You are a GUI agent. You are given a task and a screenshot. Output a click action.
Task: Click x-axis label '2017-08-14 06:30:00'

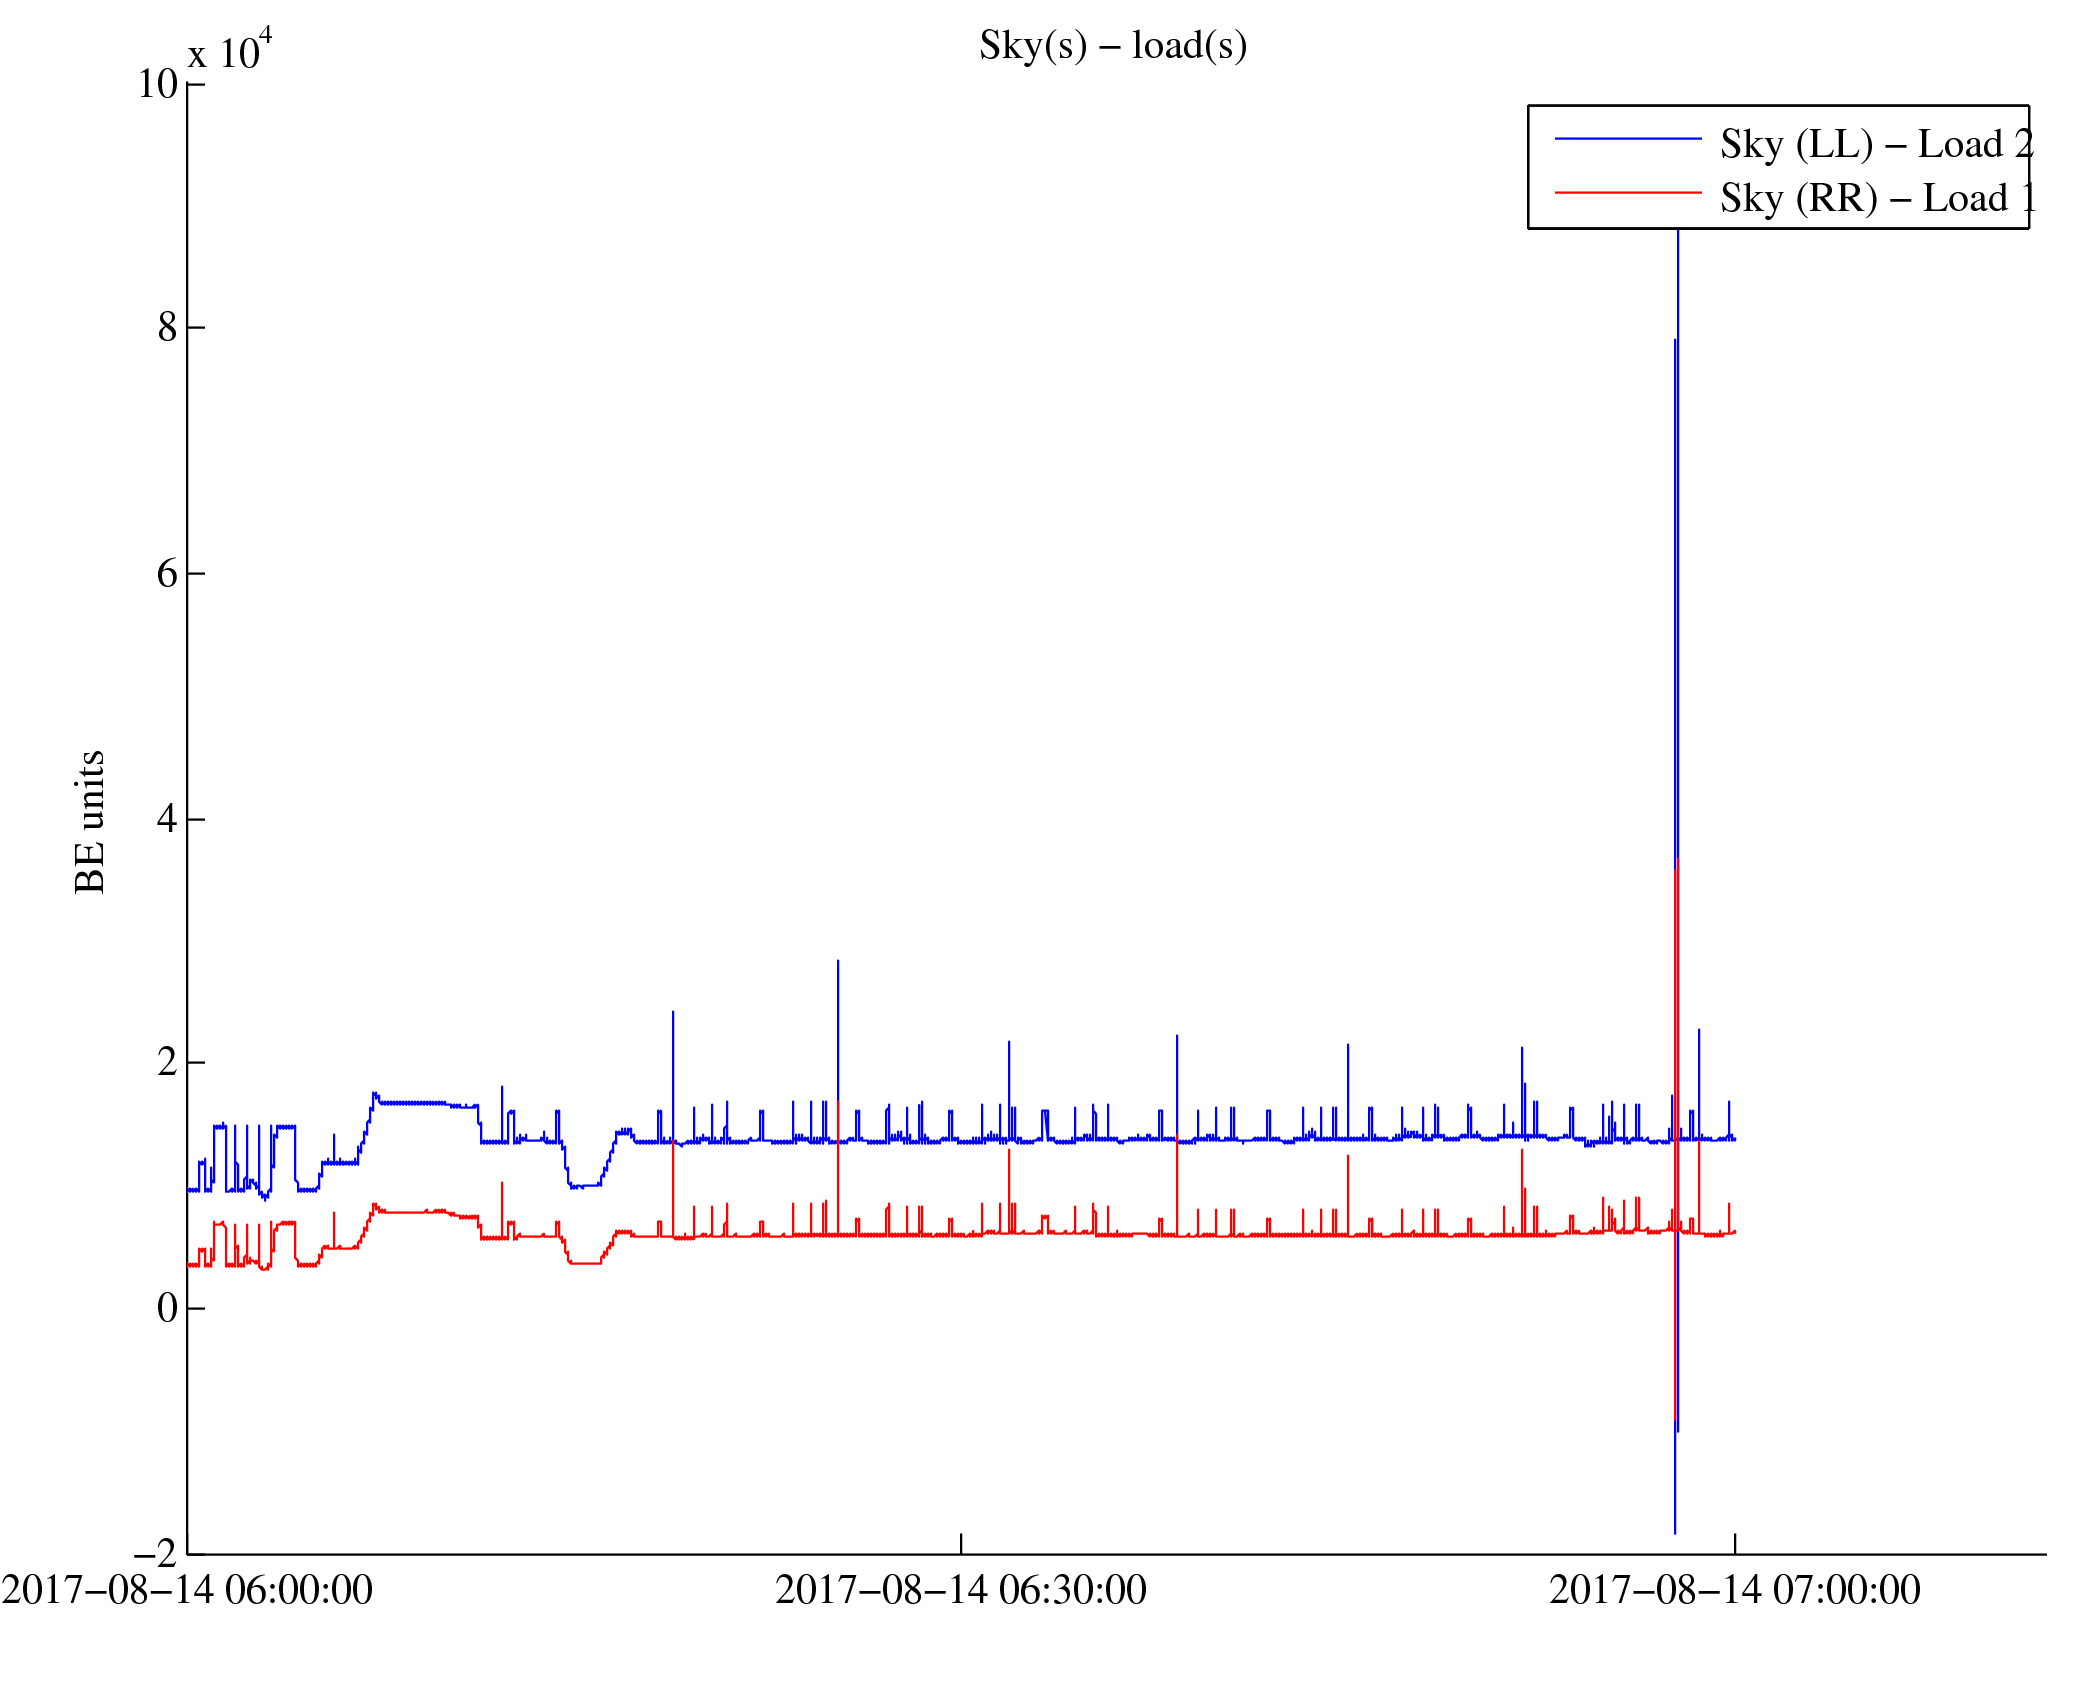point(961,1590)
